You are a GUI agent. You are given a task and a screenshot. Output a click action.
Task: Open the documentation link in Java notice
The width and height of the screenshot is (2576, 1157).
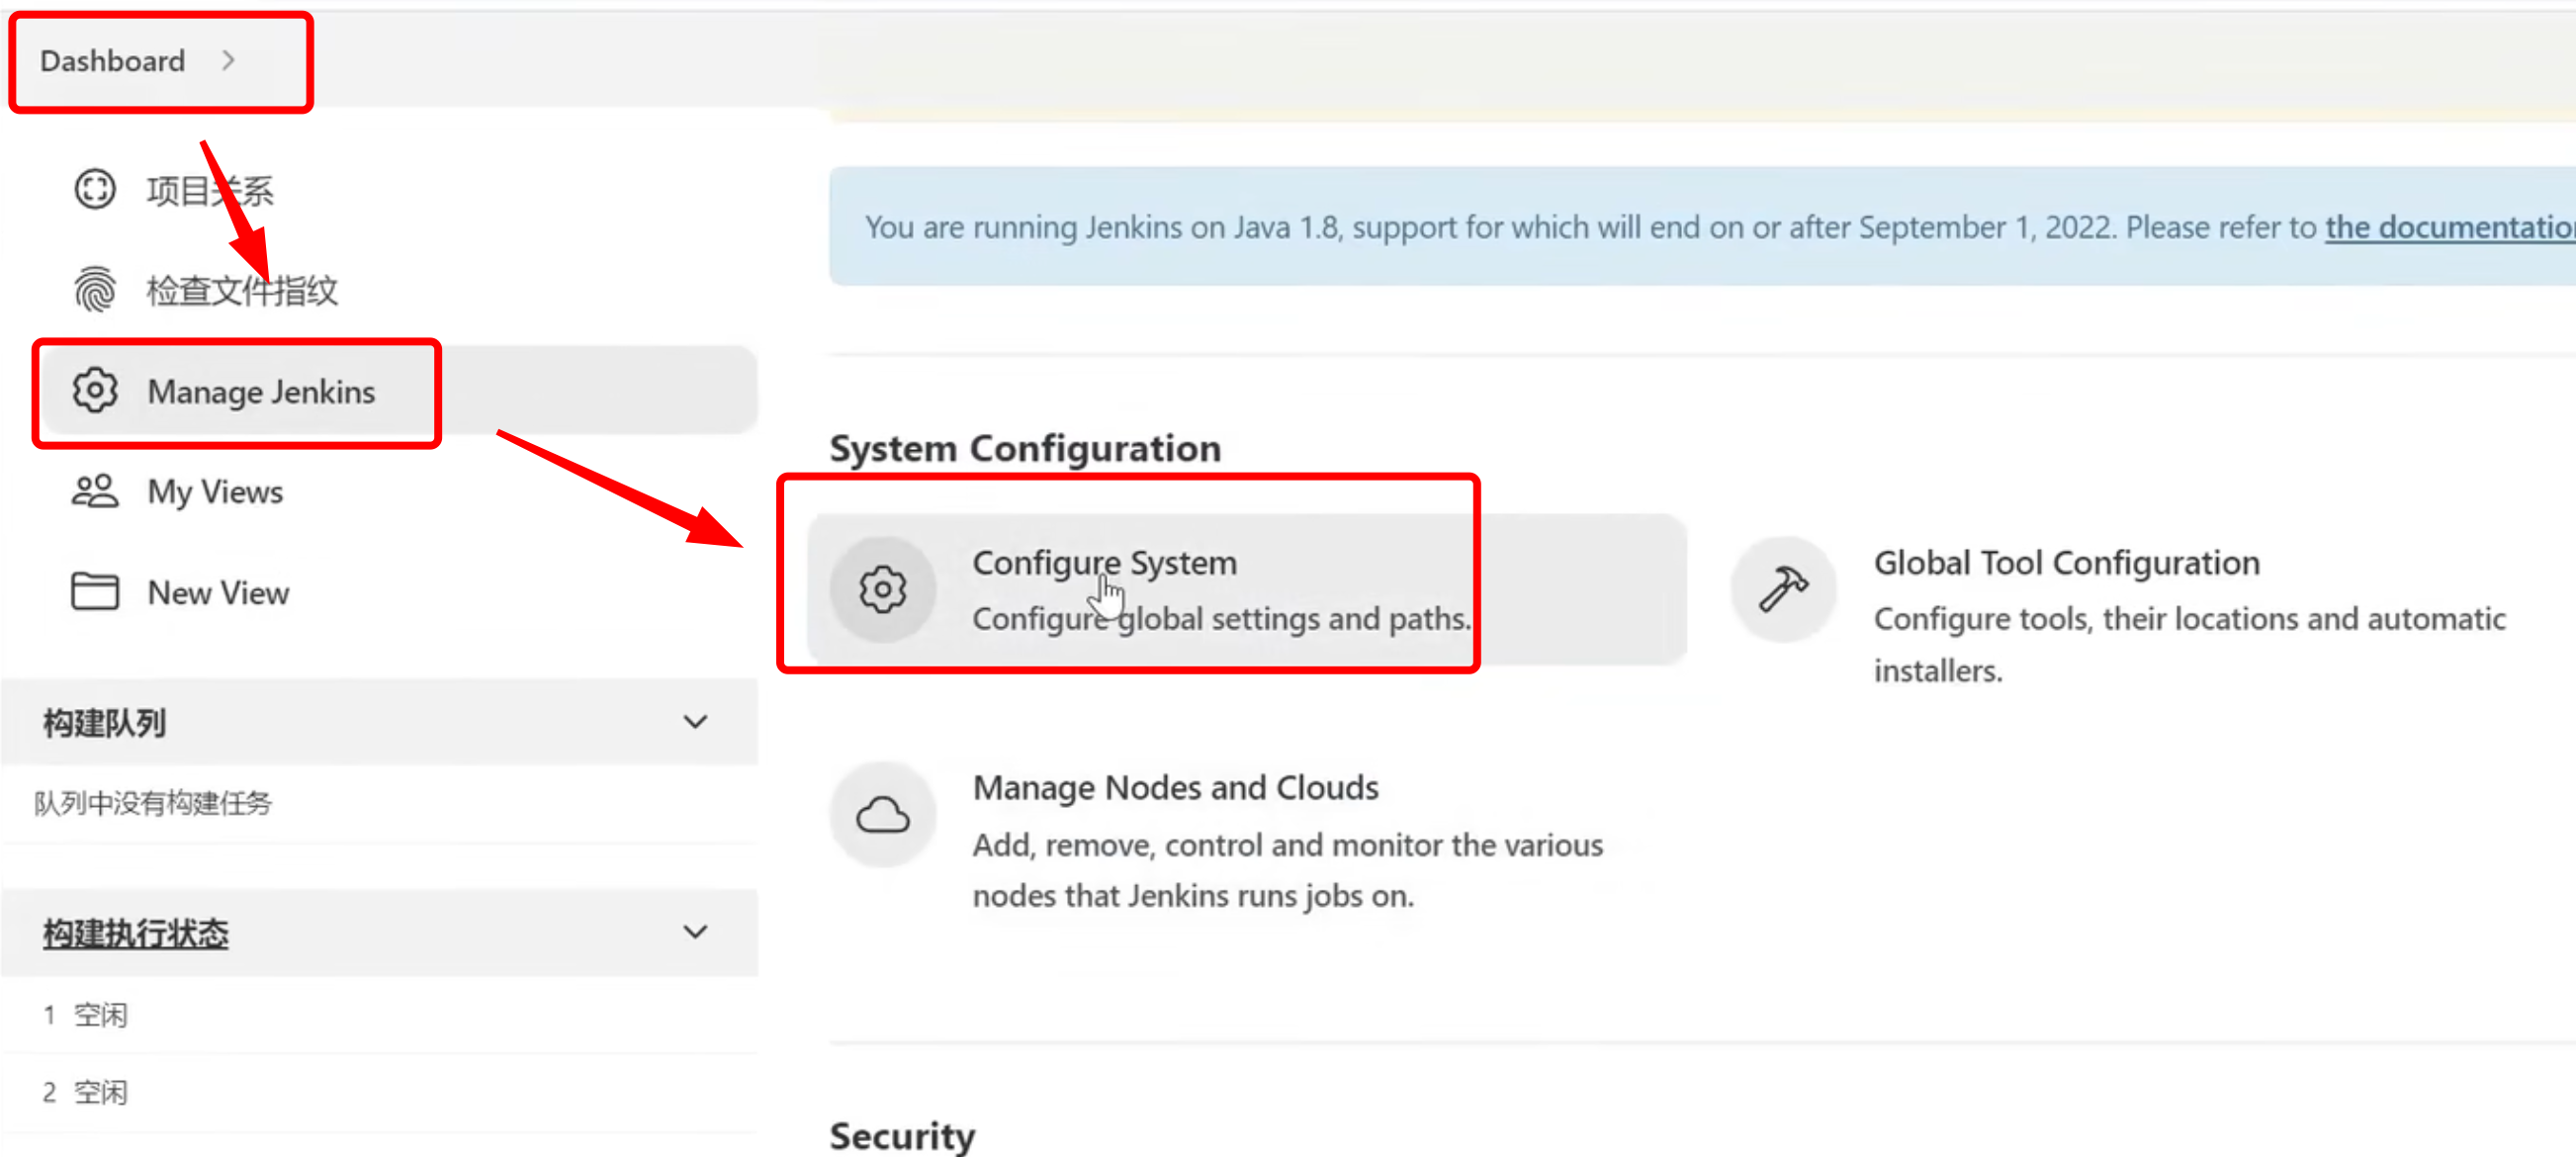(2450, 227)
